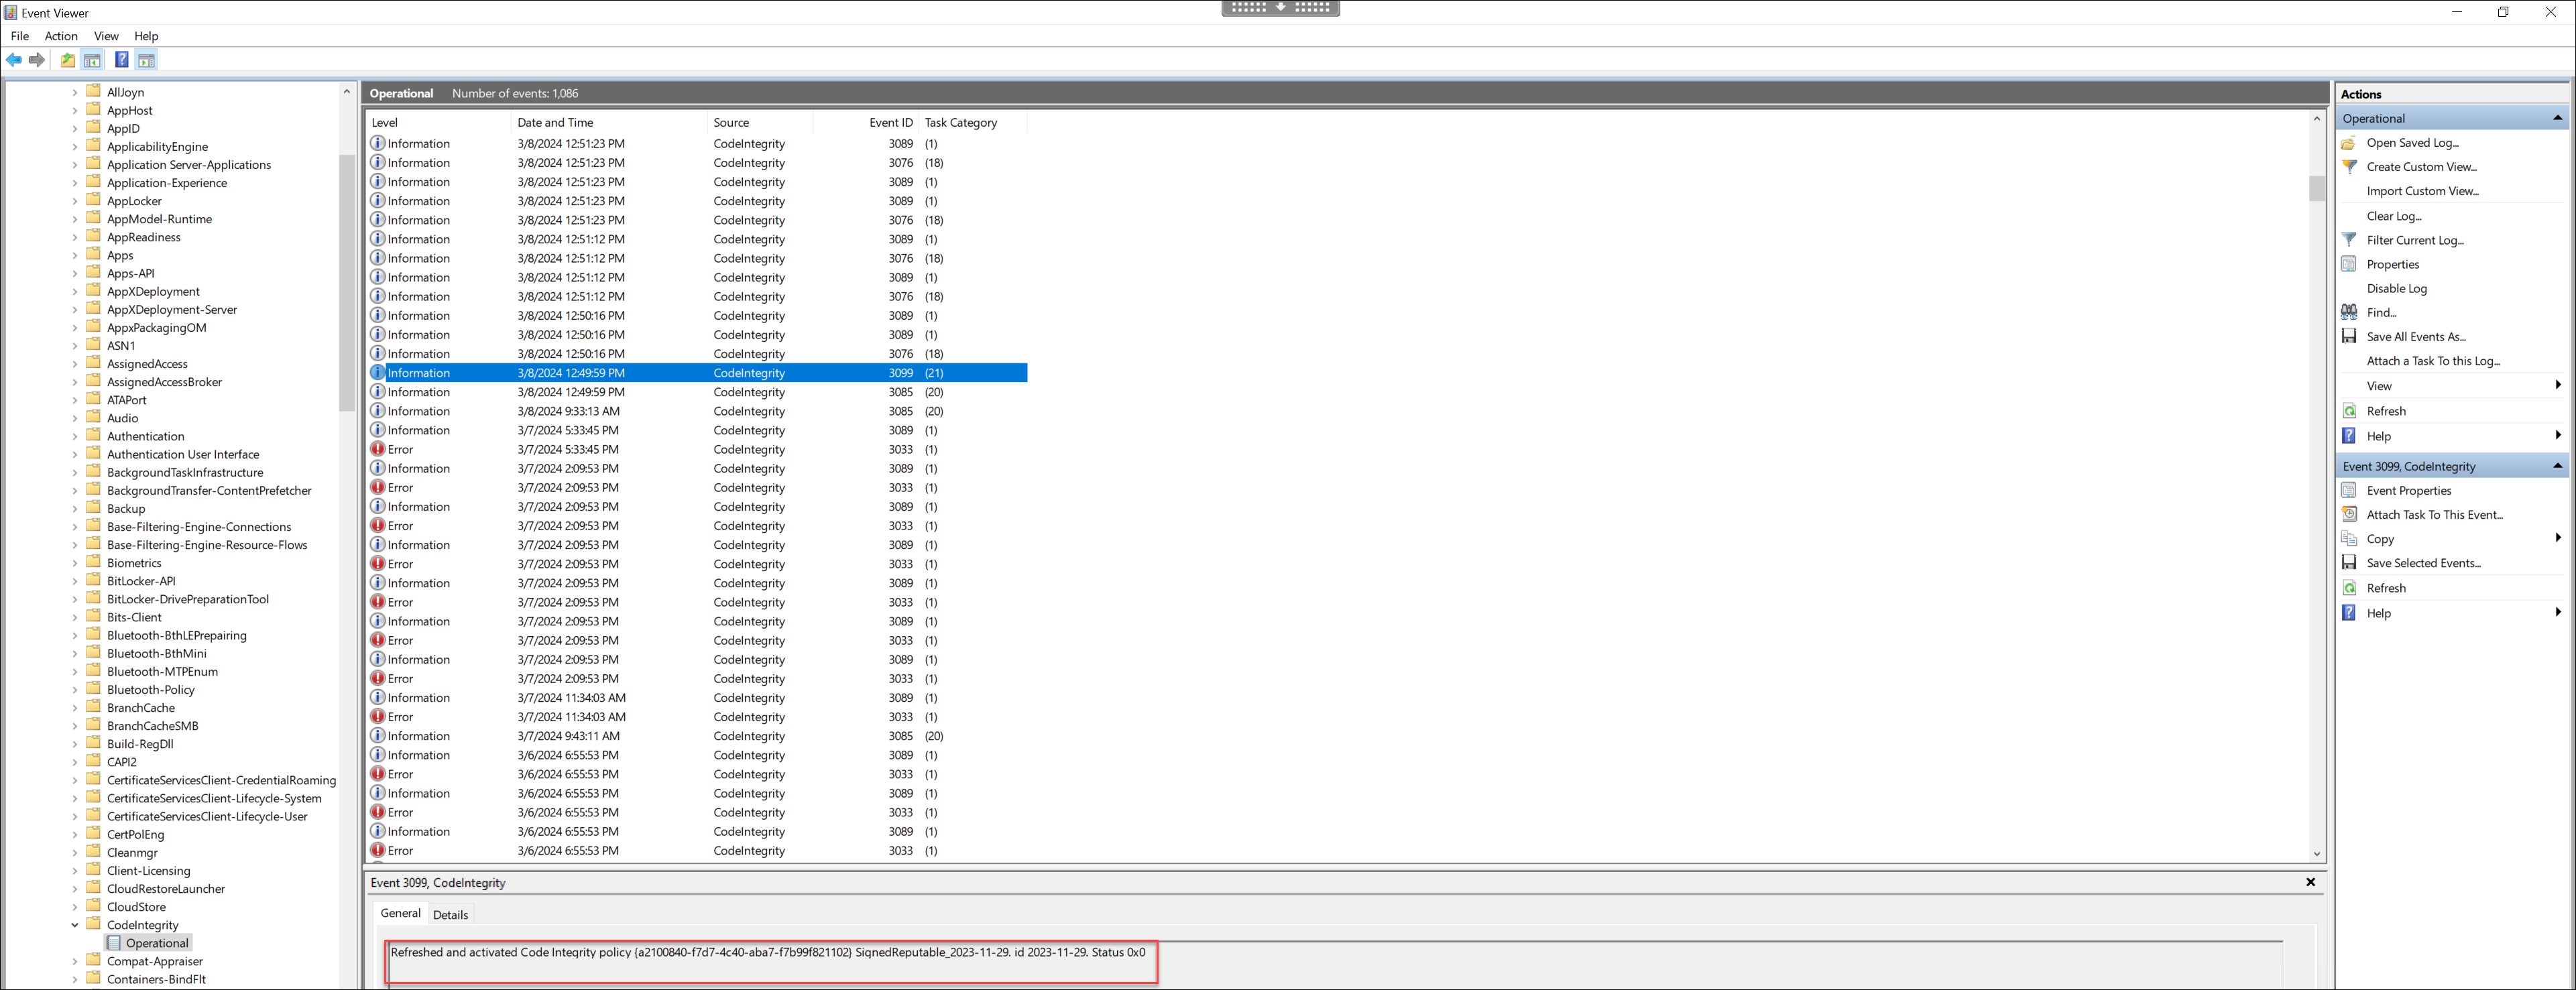Select highlighted Event ID 3099 row
Viewport: 2576px width, 990px height.
coord(697,373)
